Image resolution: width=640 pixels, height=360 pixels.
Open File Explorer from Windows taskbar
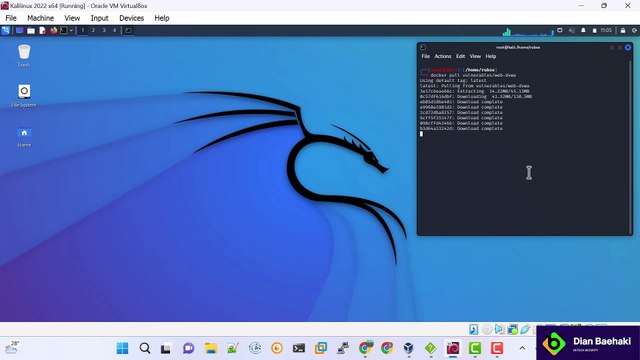pos(211,348)
